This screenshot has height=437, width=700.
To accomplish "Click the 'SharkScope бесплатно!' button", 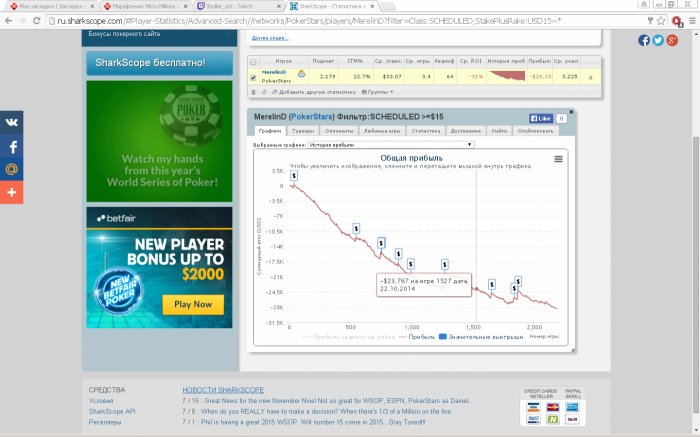I will [160, 63].
